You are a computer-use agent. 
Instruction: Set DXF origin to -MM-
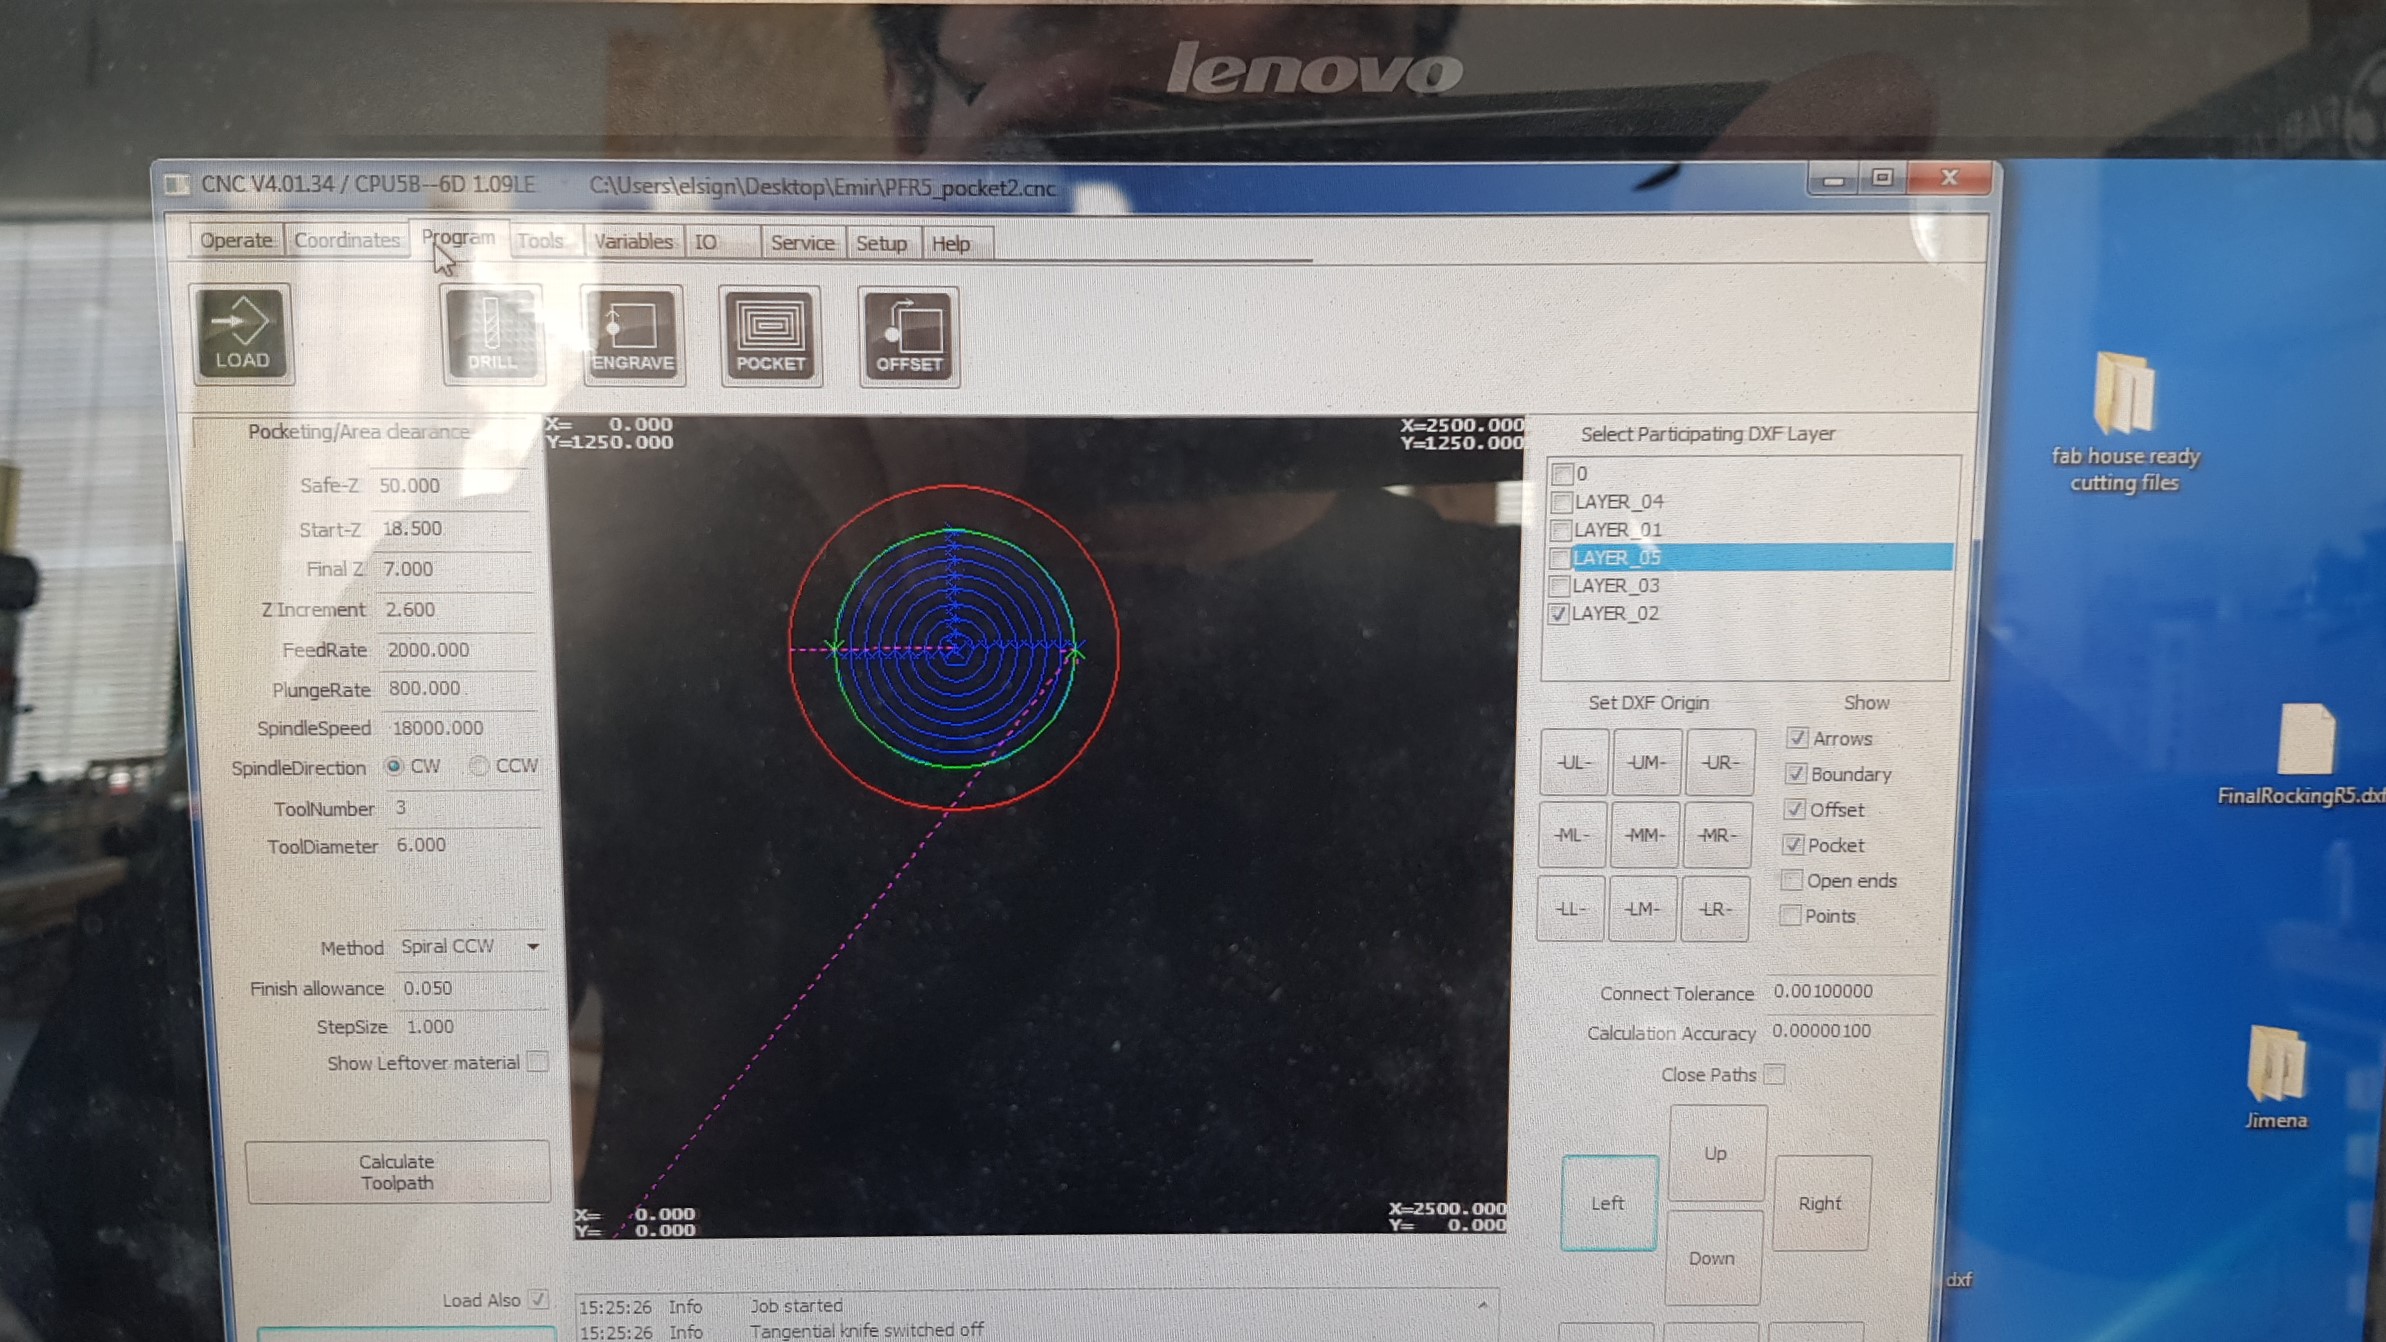click(1644, 835)
